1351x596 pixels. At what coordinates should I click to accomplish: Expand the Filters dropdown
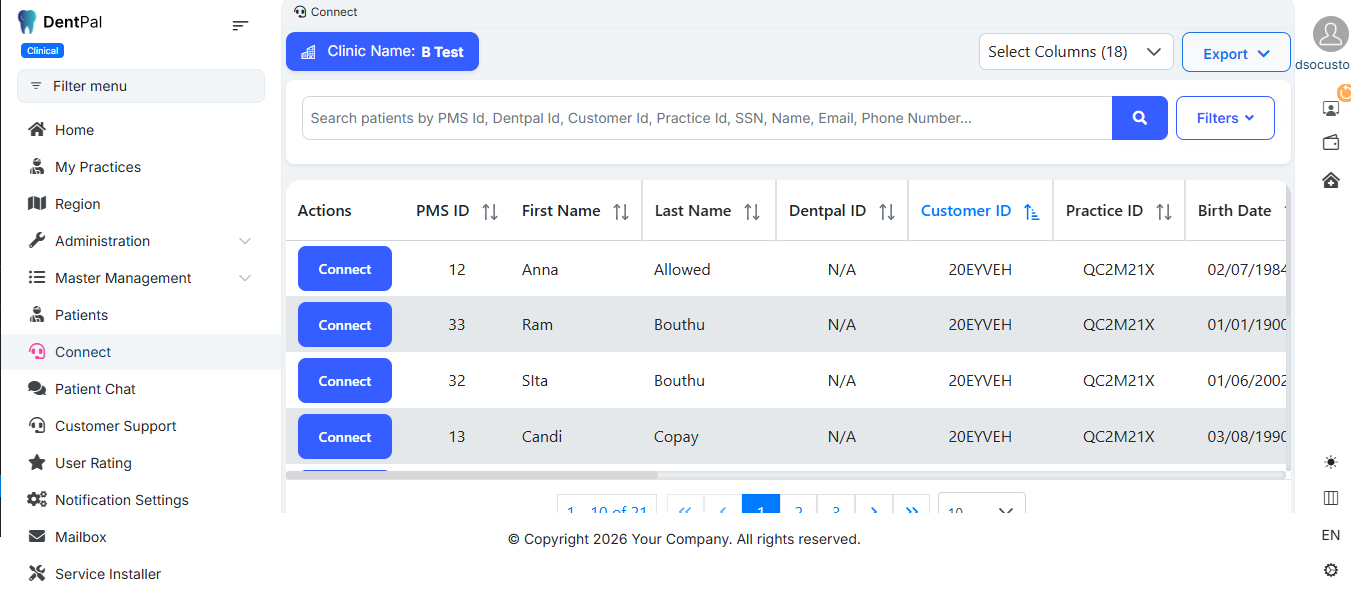(x=1225, y=118)
